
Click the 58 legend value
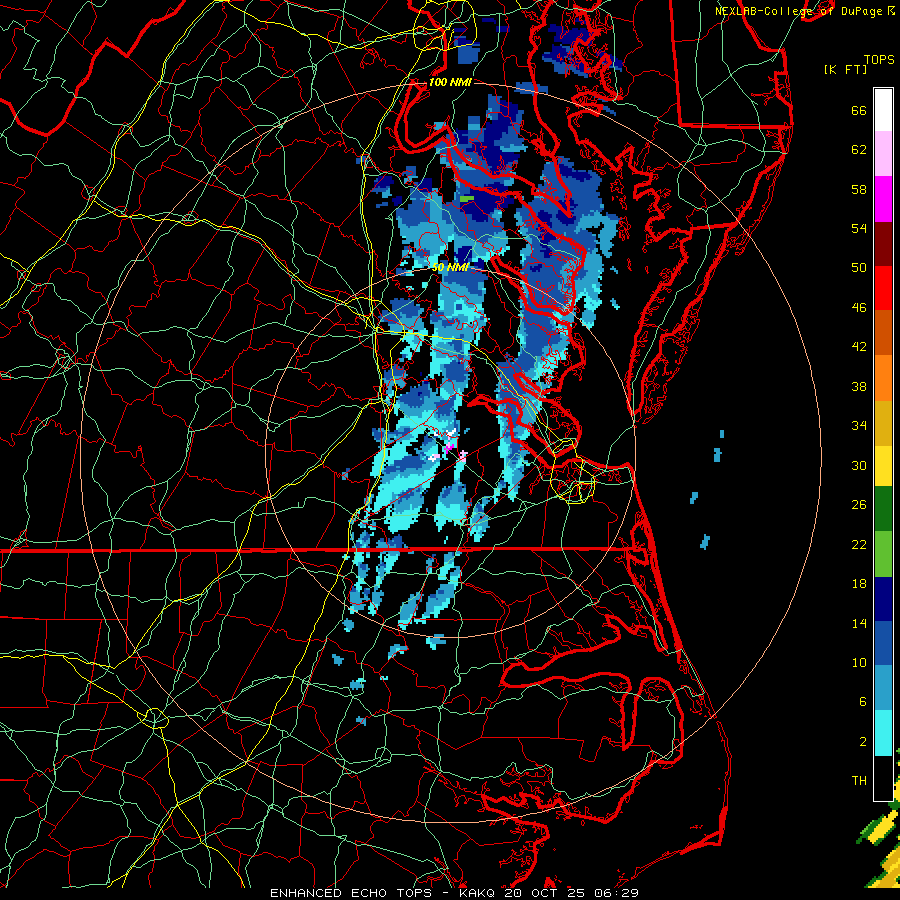click(859, 189)
